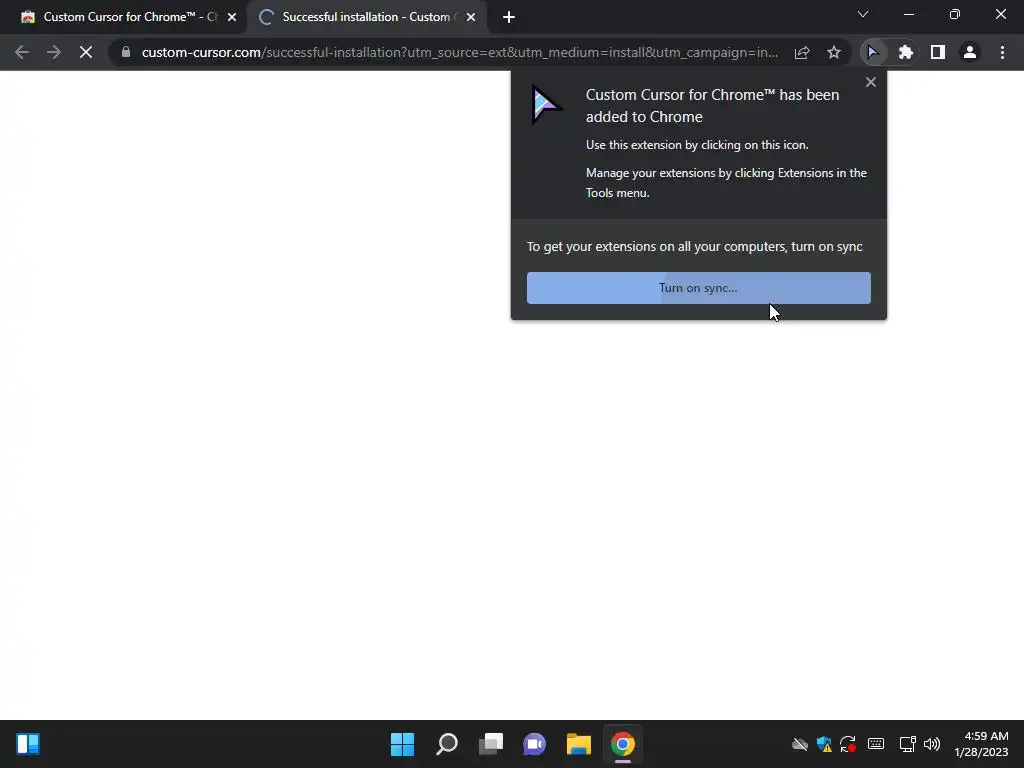This screenshot has height=768, width=1024.
Task: View site information via the lock icon
Action: pos(126,52)
